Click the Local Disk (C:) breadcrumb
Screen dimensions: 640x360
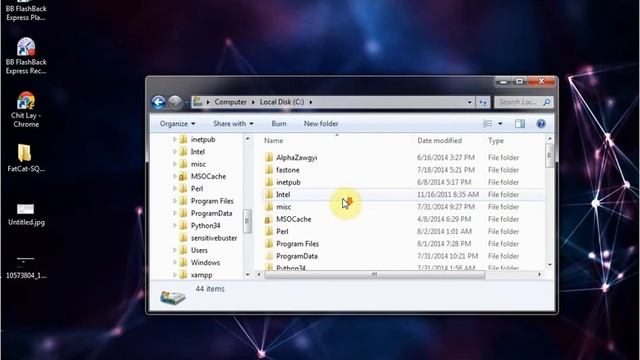pos(282,102)
